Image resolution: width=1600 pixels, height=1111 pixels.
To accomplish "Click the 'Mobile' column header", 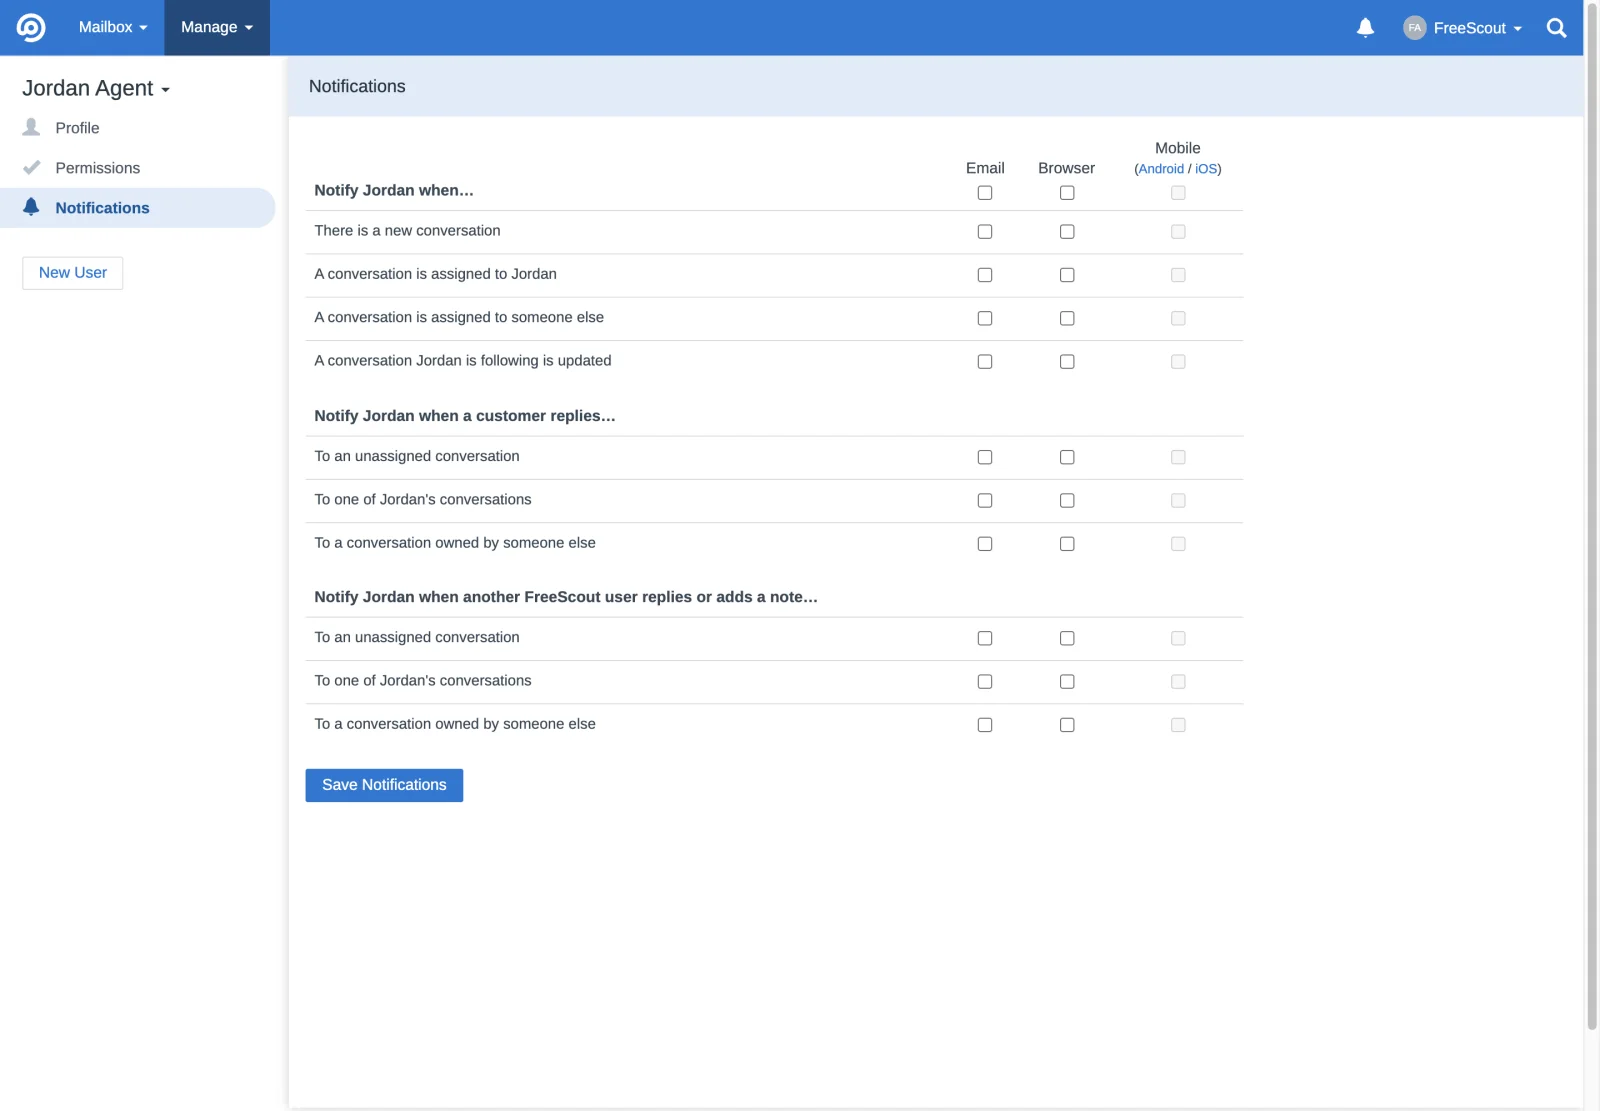I will click(1178, 148).
